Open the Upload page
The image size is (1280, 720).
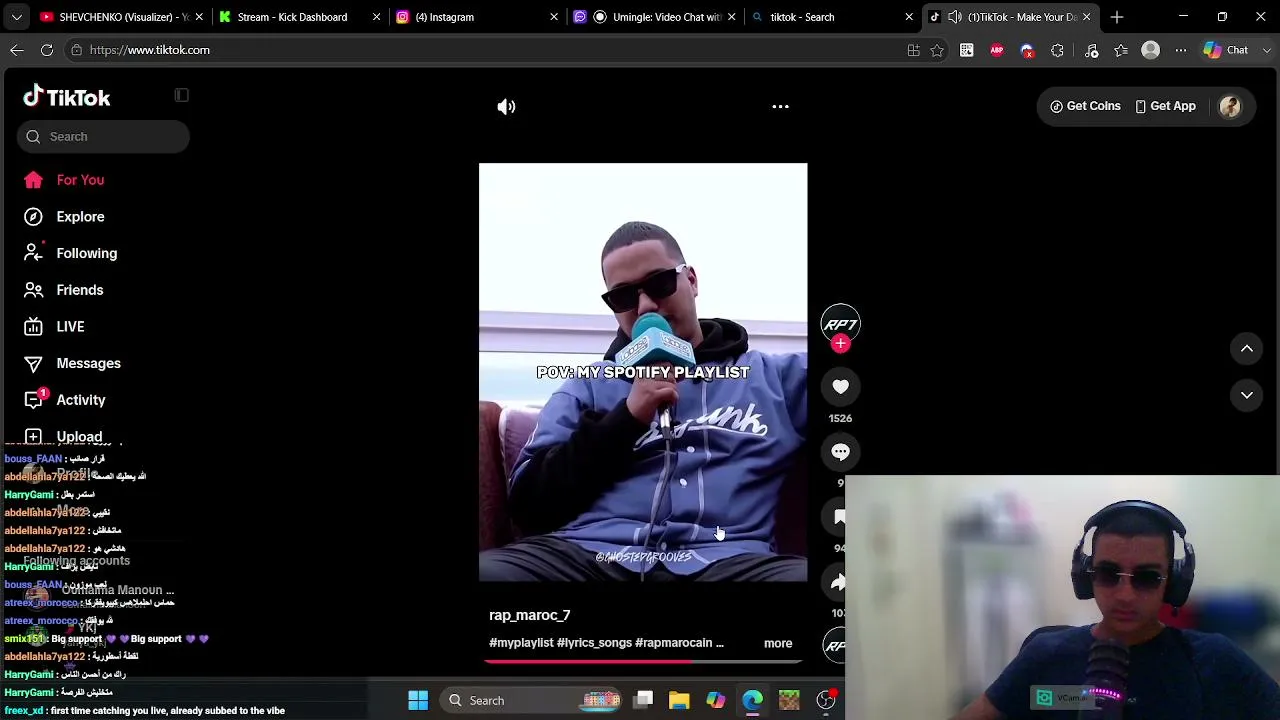coord(63,436)
